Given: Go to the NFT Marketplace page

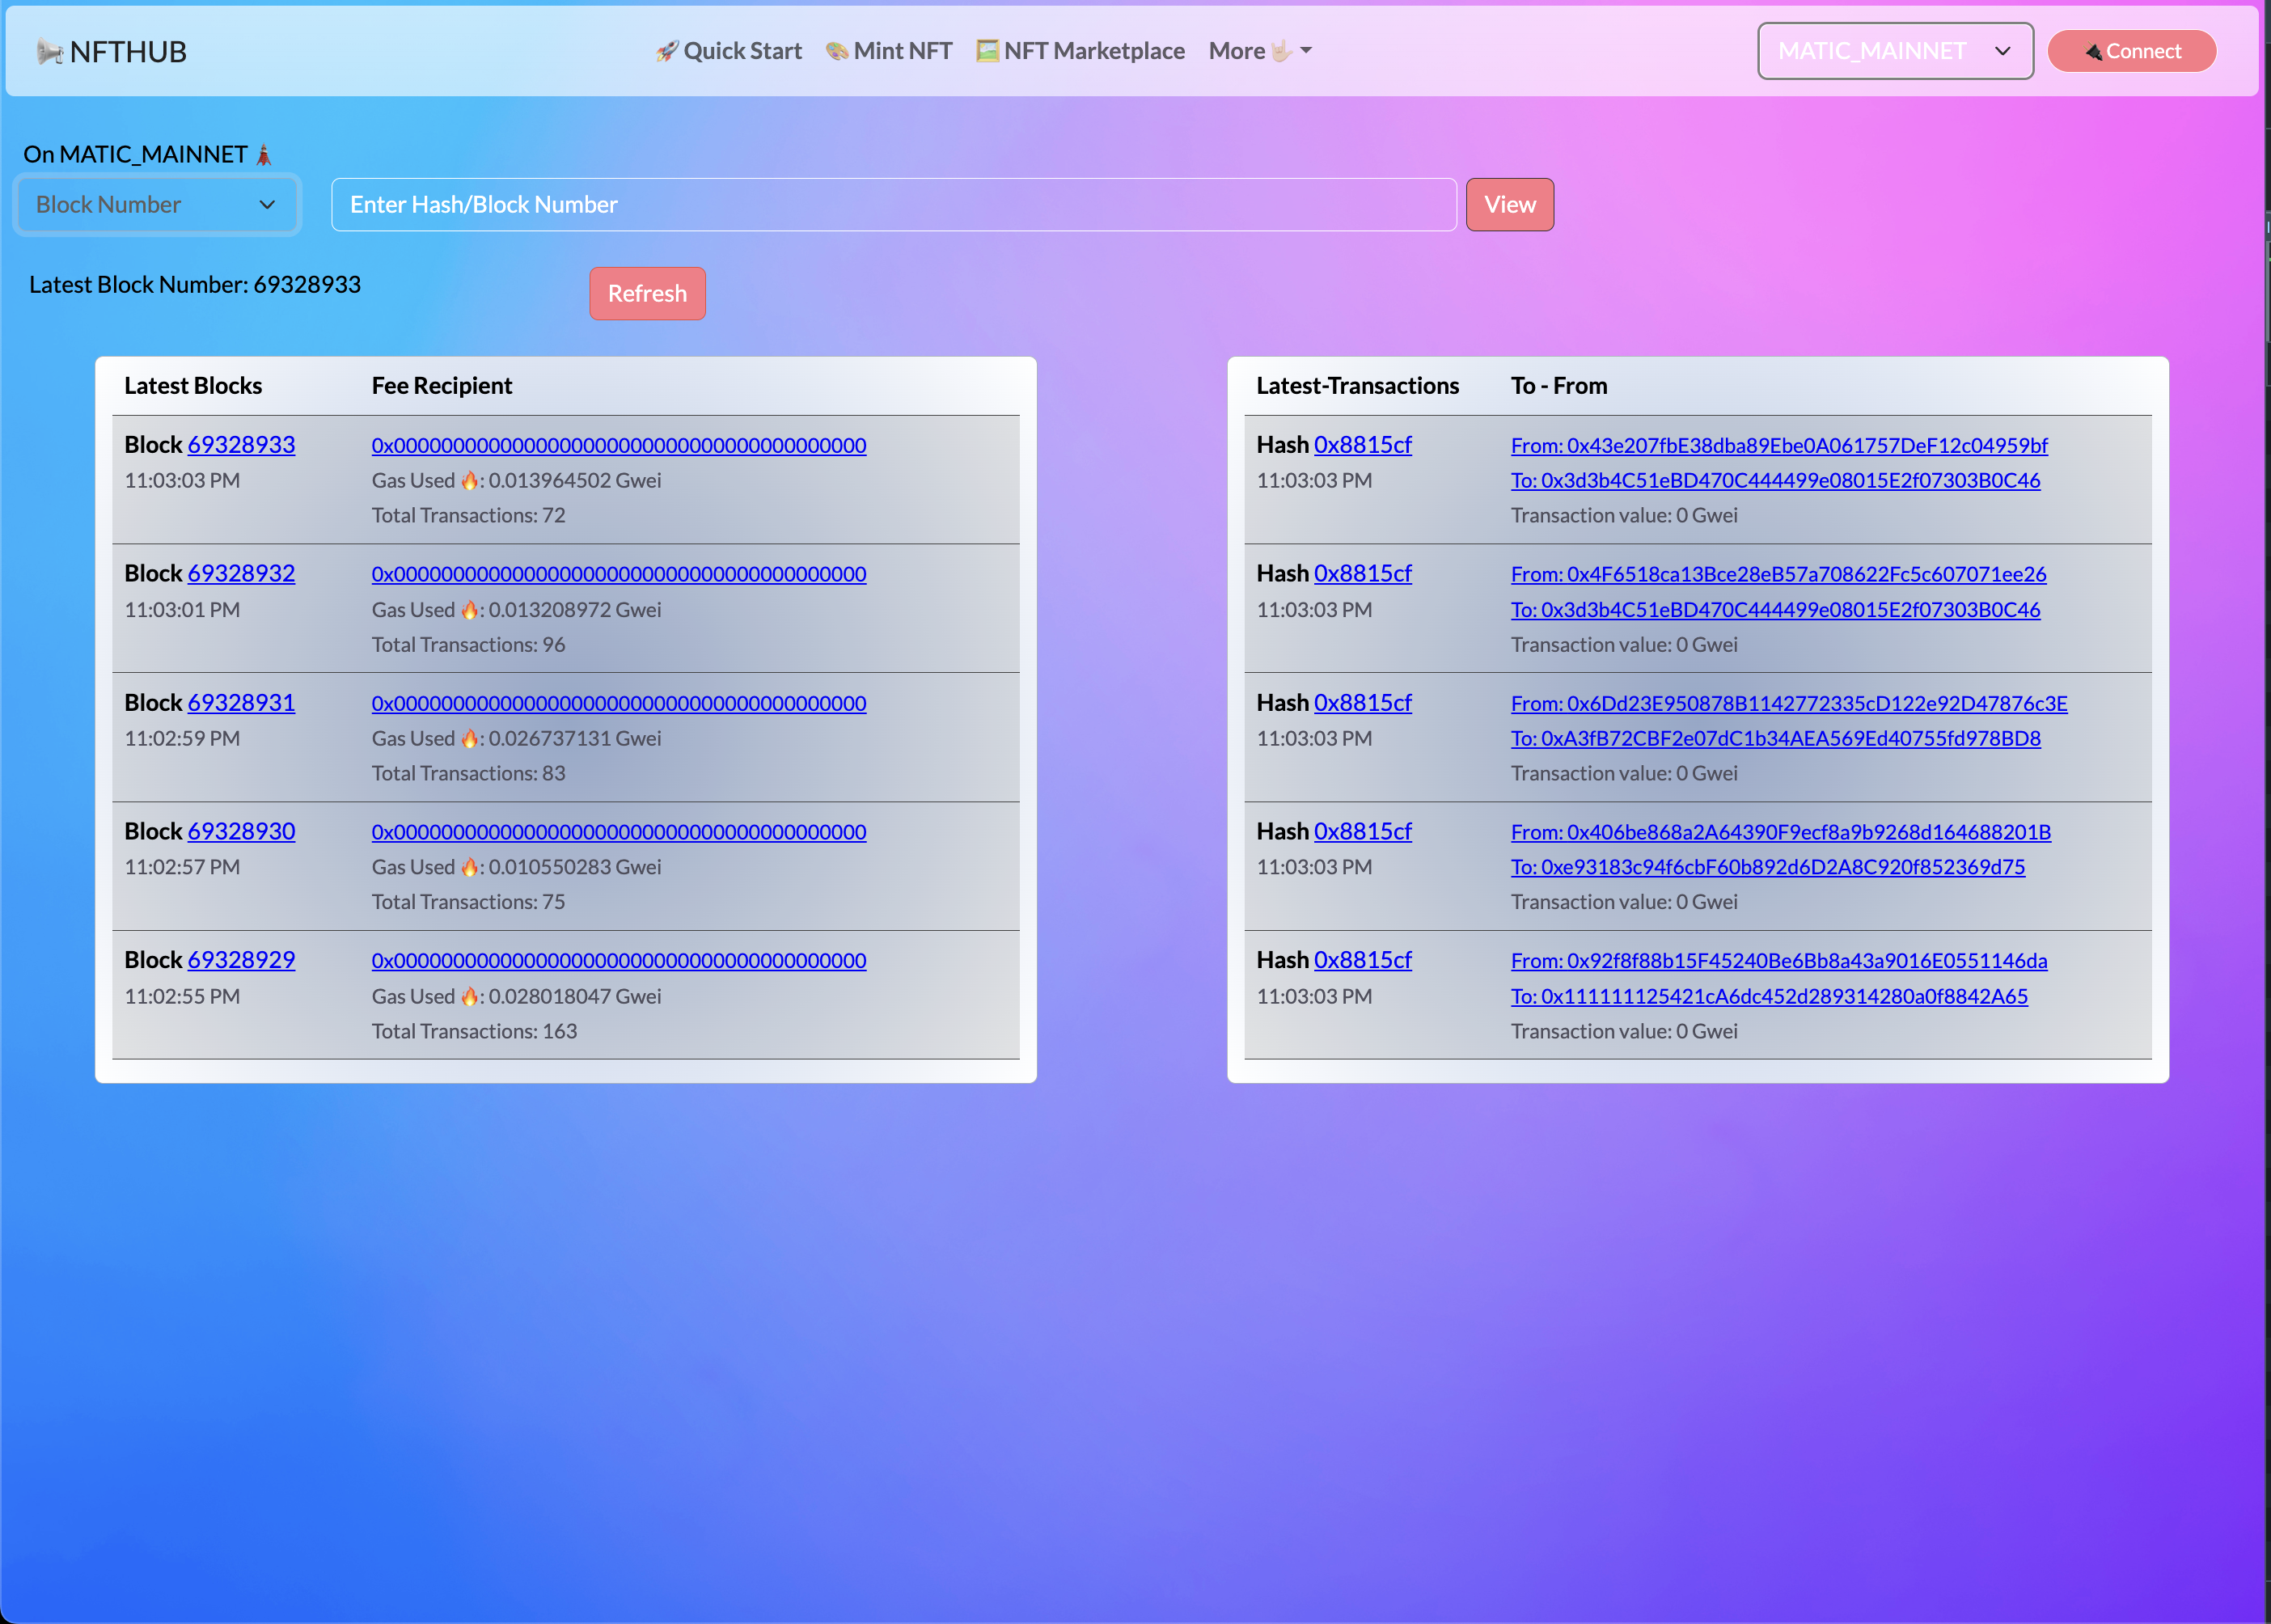Looking at the screenshot, I should (1093, 51).
